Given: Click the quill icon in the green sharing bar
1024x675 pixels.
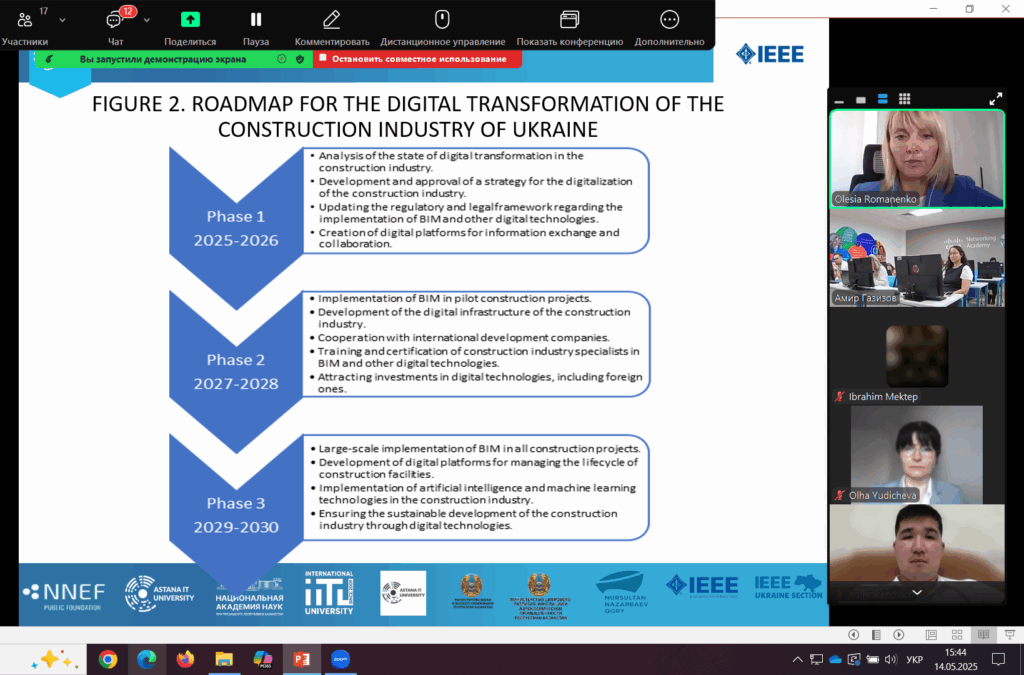Looking at the screenshot, I should click(49, 59).
